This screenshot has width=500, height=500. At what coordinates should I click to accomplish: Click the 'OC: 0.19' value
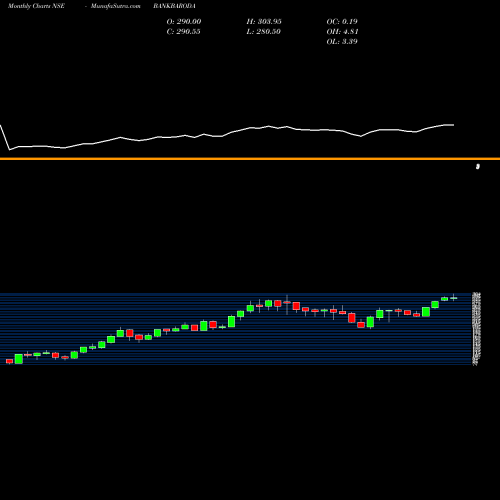point(342,21)
